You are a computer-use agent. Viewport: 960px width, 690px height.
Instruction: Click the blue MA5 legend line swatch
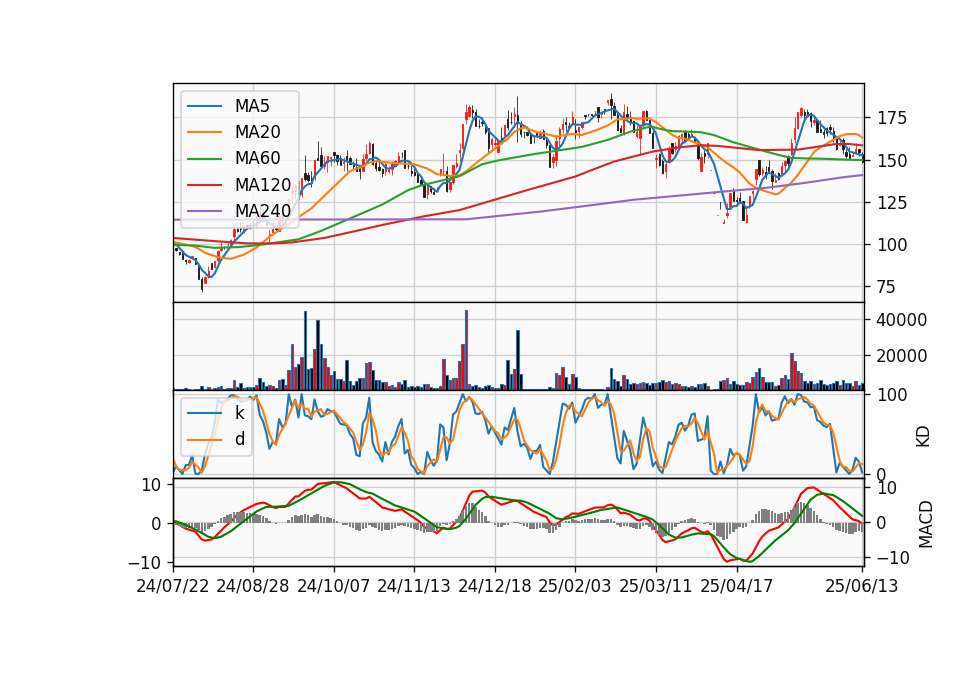(204, 106)
